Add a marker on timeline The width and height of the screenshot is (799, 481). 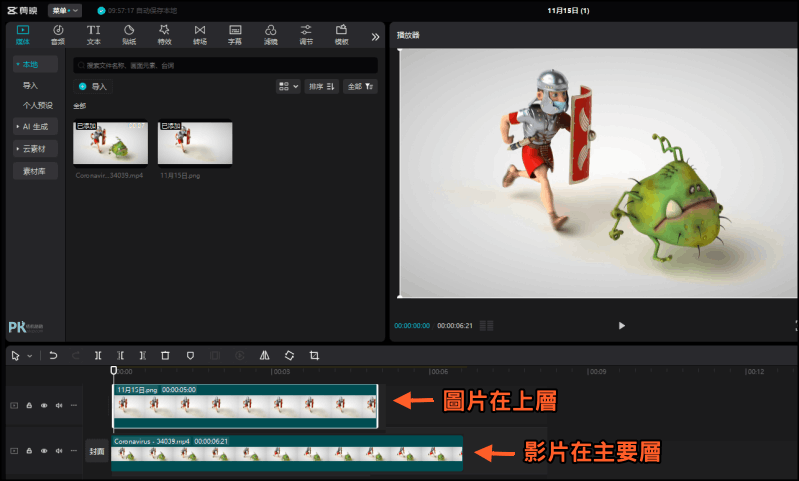[x=190, y=356]
